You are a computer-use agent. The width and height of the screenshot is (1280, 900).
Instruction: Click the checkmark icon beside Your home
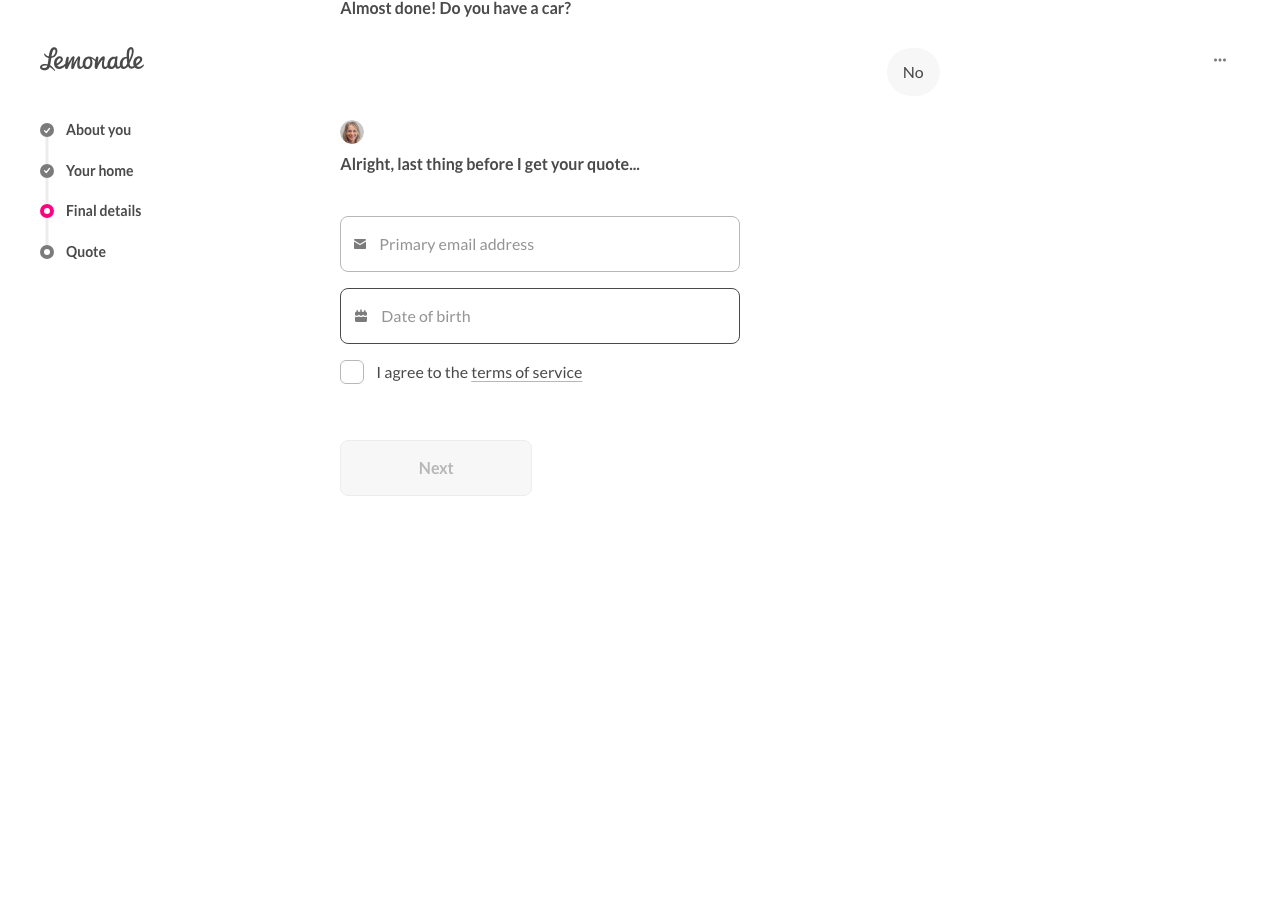coord(47,171)
